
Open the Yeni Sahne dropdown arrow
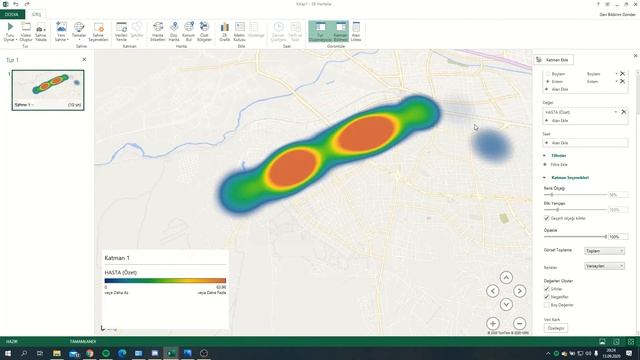[67, 40]
